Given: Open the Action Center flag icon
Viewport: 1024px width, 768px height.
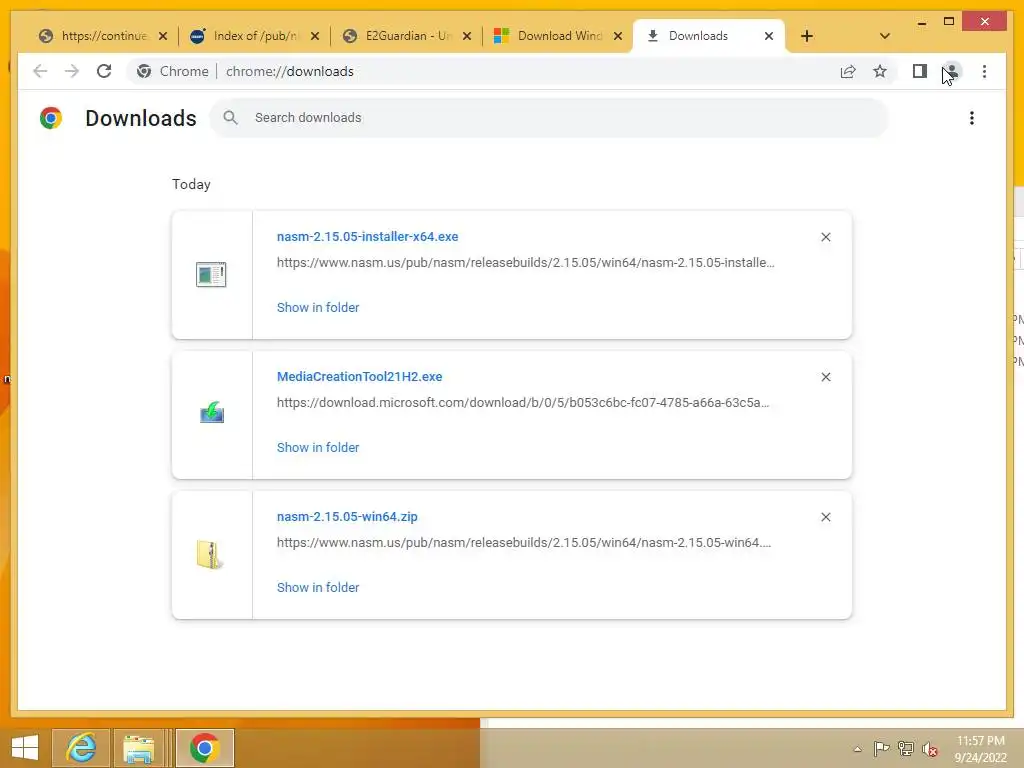Looking at the screenshot, I should pos(881,748).
